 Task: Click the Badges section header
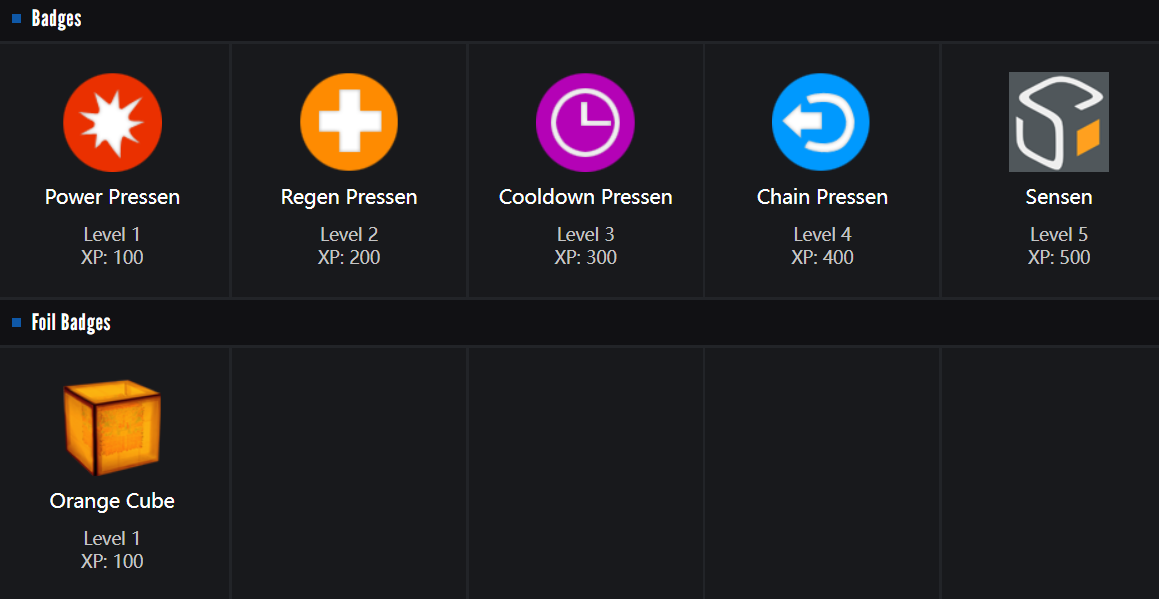[x=57, y=19]
